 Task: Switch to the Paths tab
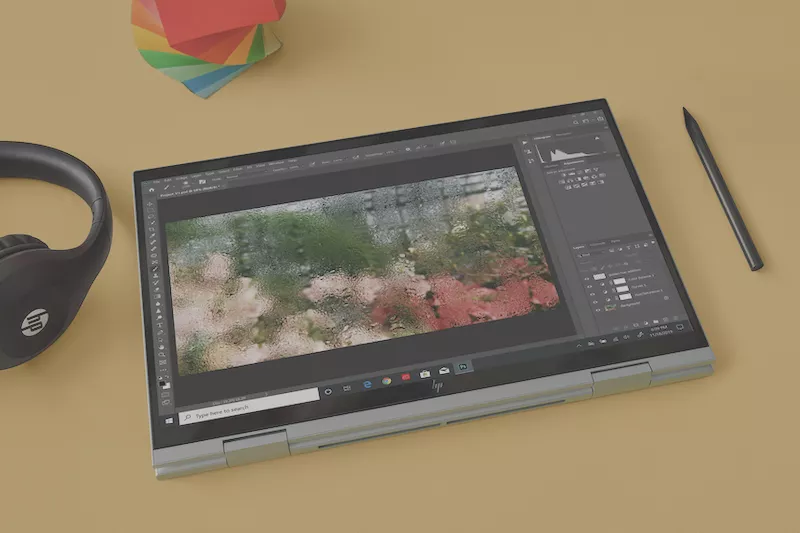615,241
